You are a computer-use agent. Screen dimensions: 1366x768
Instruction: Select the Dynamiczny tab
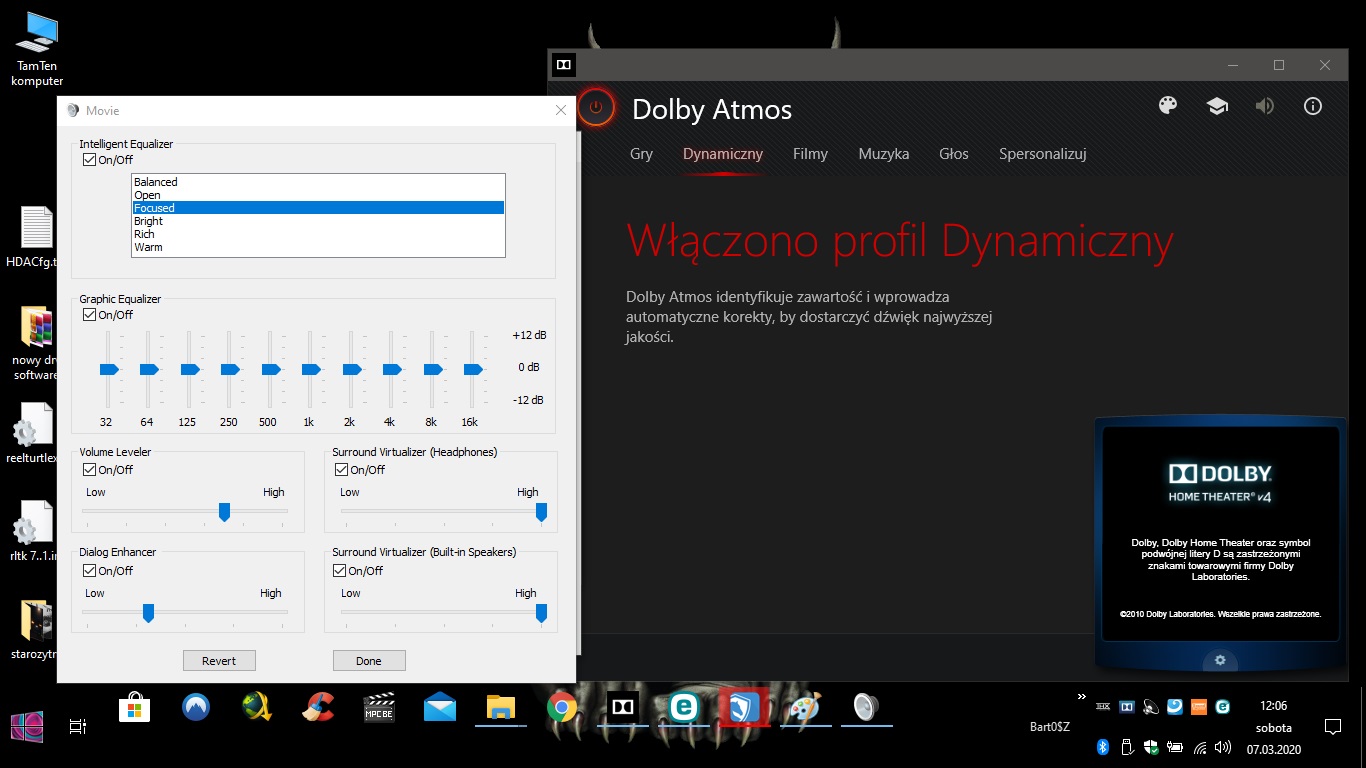pos(723,154)
